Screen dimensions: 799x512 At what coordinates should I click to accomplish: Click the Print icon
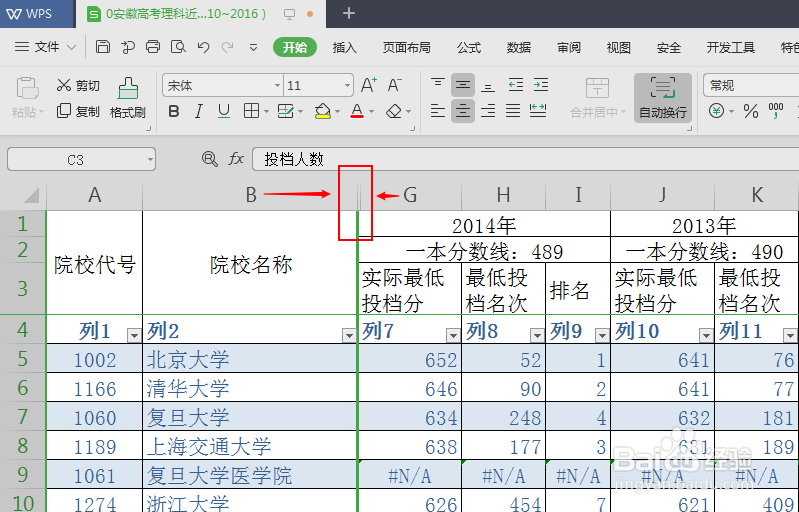[x=153, y=47]
